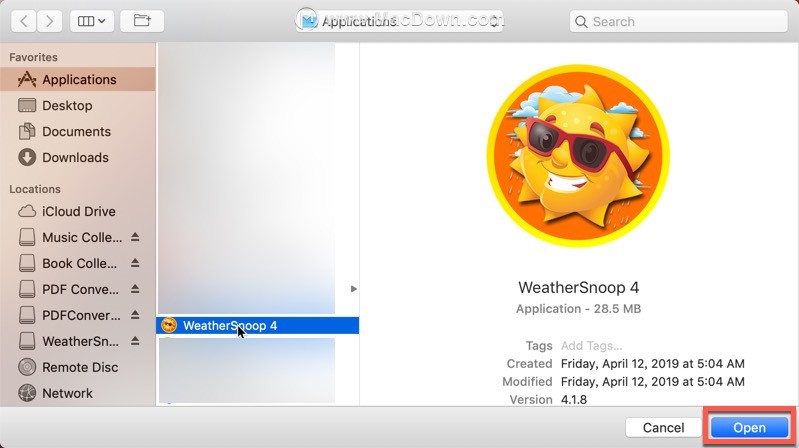Screen dimensions: 799x448
Task: Click the Add Tags... field
Action: click(591, 346)
